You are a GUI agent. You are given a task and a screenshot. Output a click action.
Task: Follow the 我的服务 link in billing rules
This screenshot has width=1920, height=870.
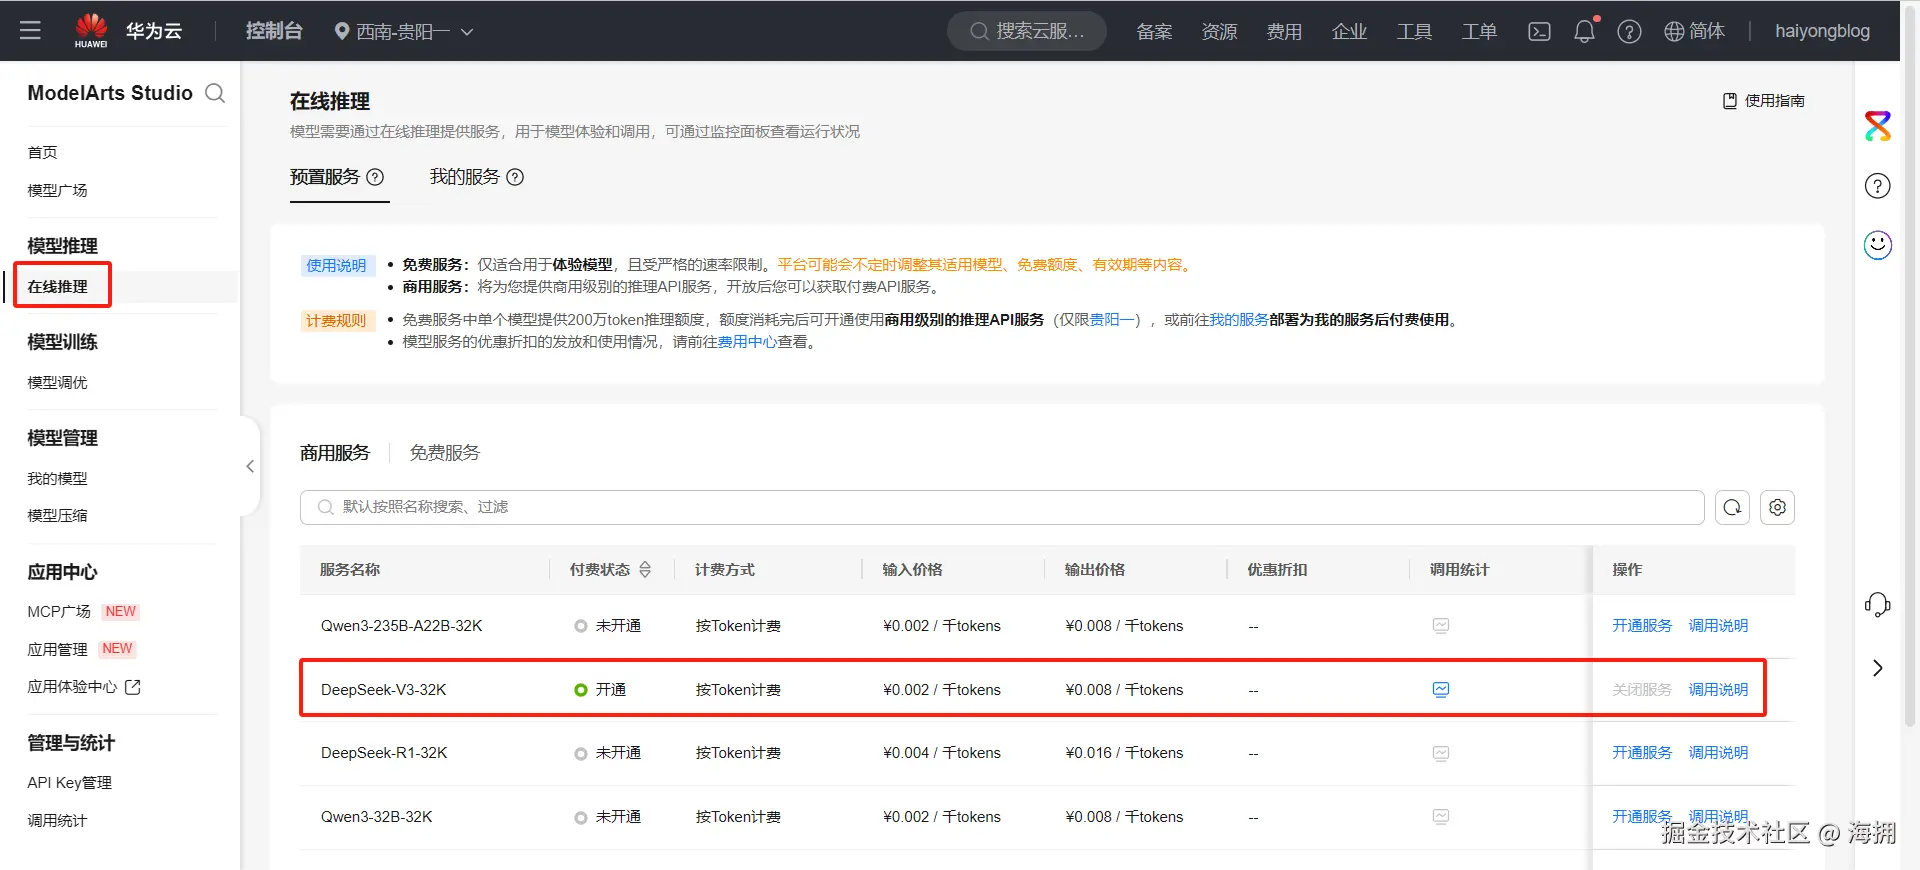1239,320
